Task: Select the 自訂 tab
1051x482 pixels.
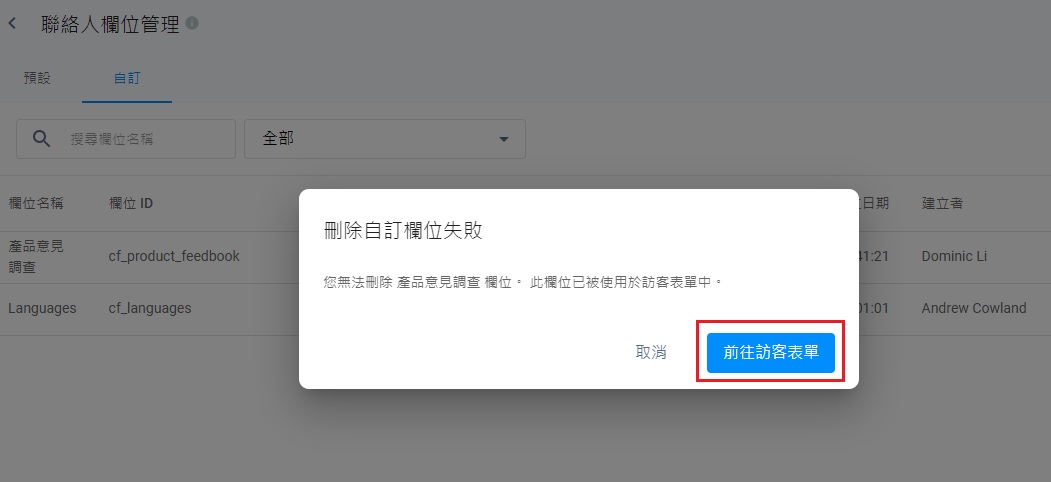Action: tap(127, 78)
